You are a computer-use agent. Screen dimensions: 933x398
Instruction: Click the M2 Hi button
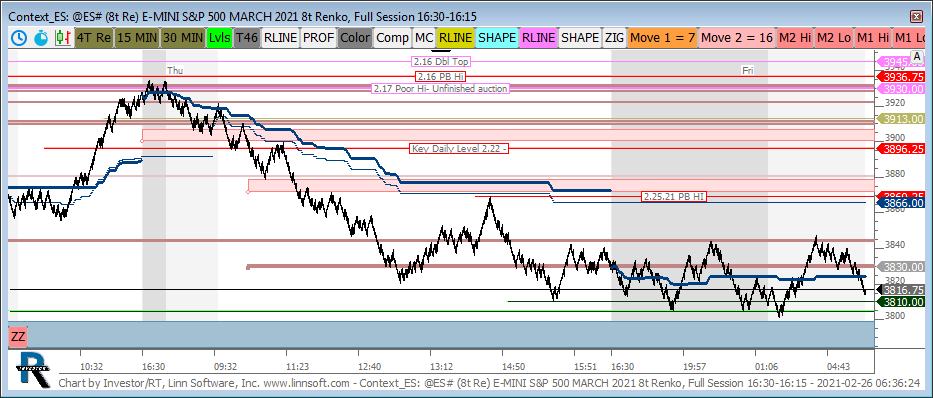pyautogui.click(x=795, y=37)
